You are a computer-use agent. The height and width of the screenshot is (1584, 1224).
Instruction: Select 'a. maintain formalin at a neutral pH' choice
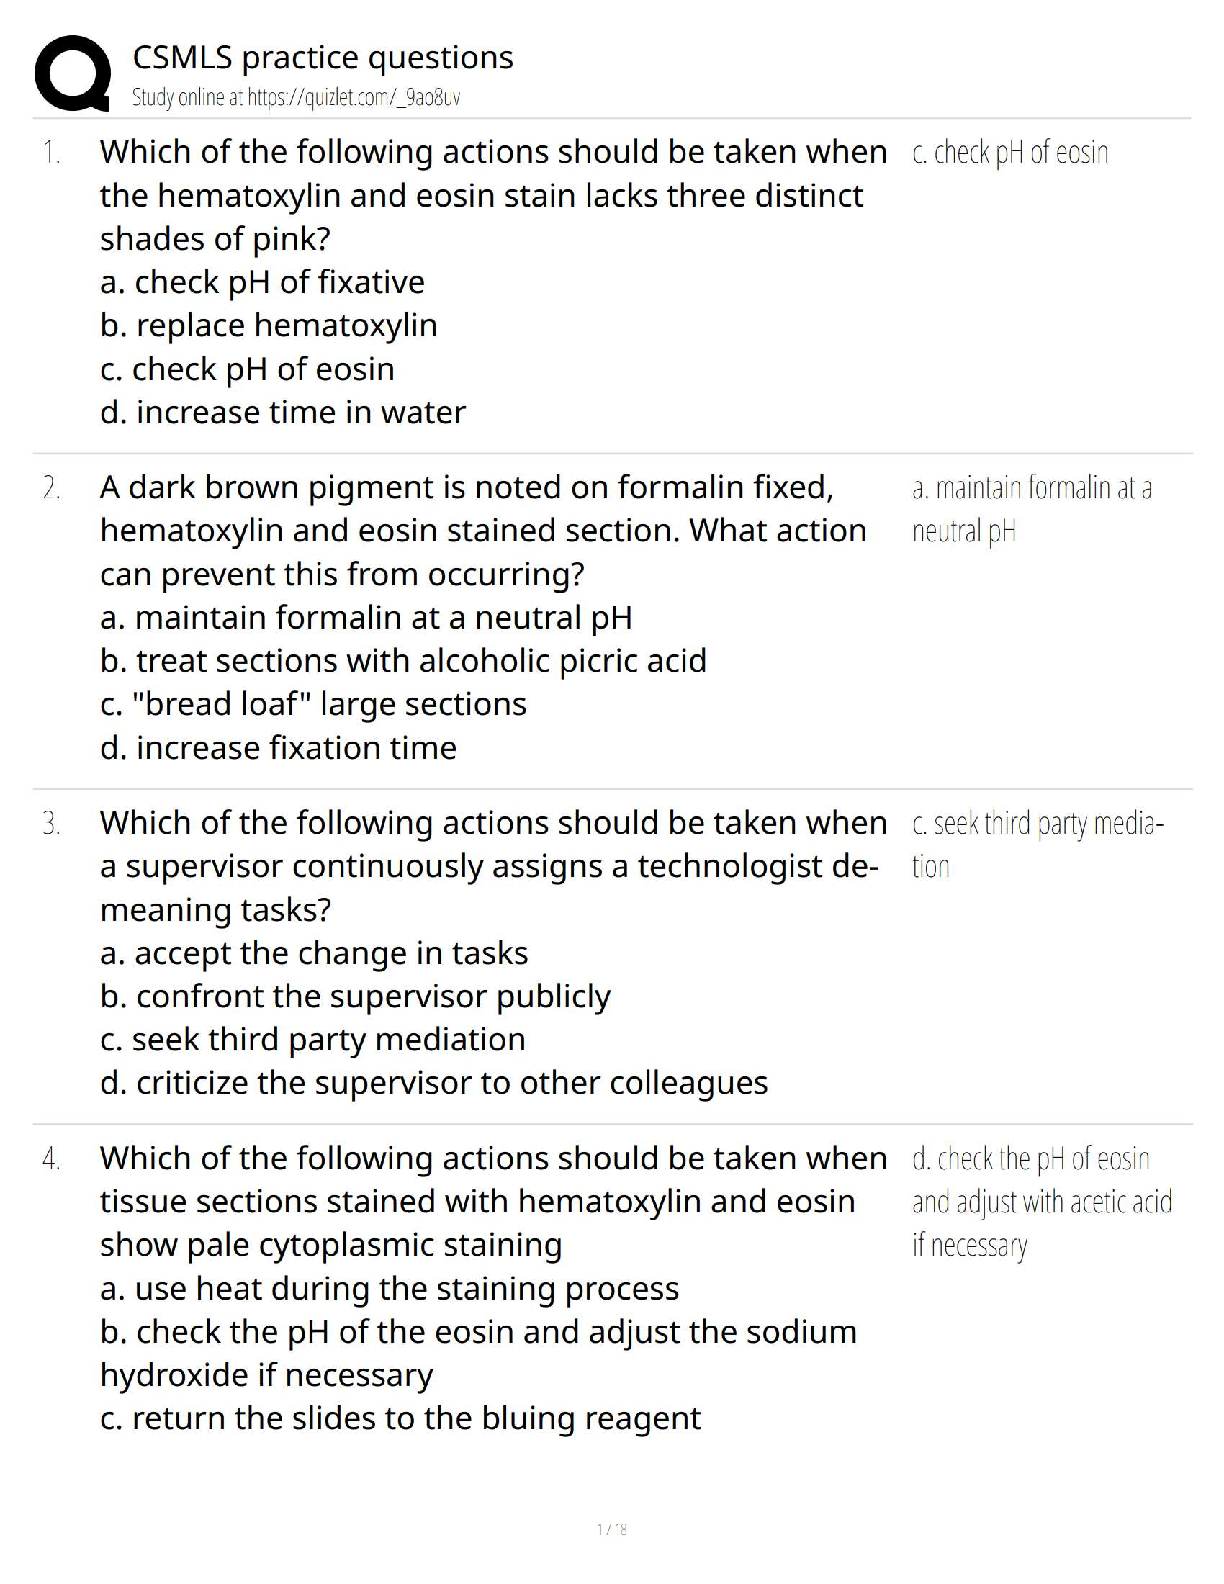[366, 618]
